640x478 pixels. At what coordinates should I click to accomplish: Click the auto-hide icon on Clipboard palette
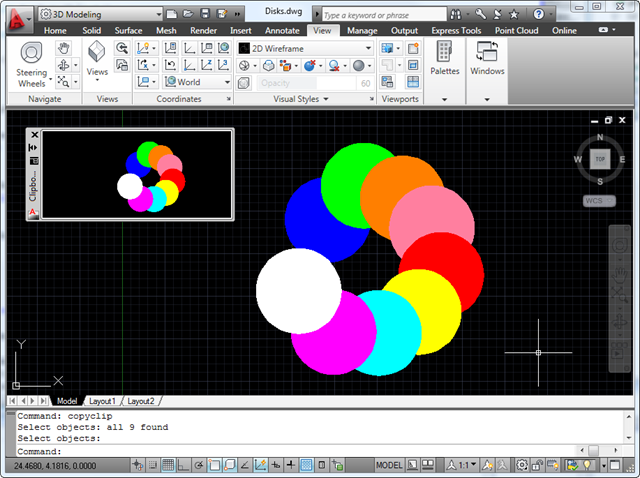(33, 147)
